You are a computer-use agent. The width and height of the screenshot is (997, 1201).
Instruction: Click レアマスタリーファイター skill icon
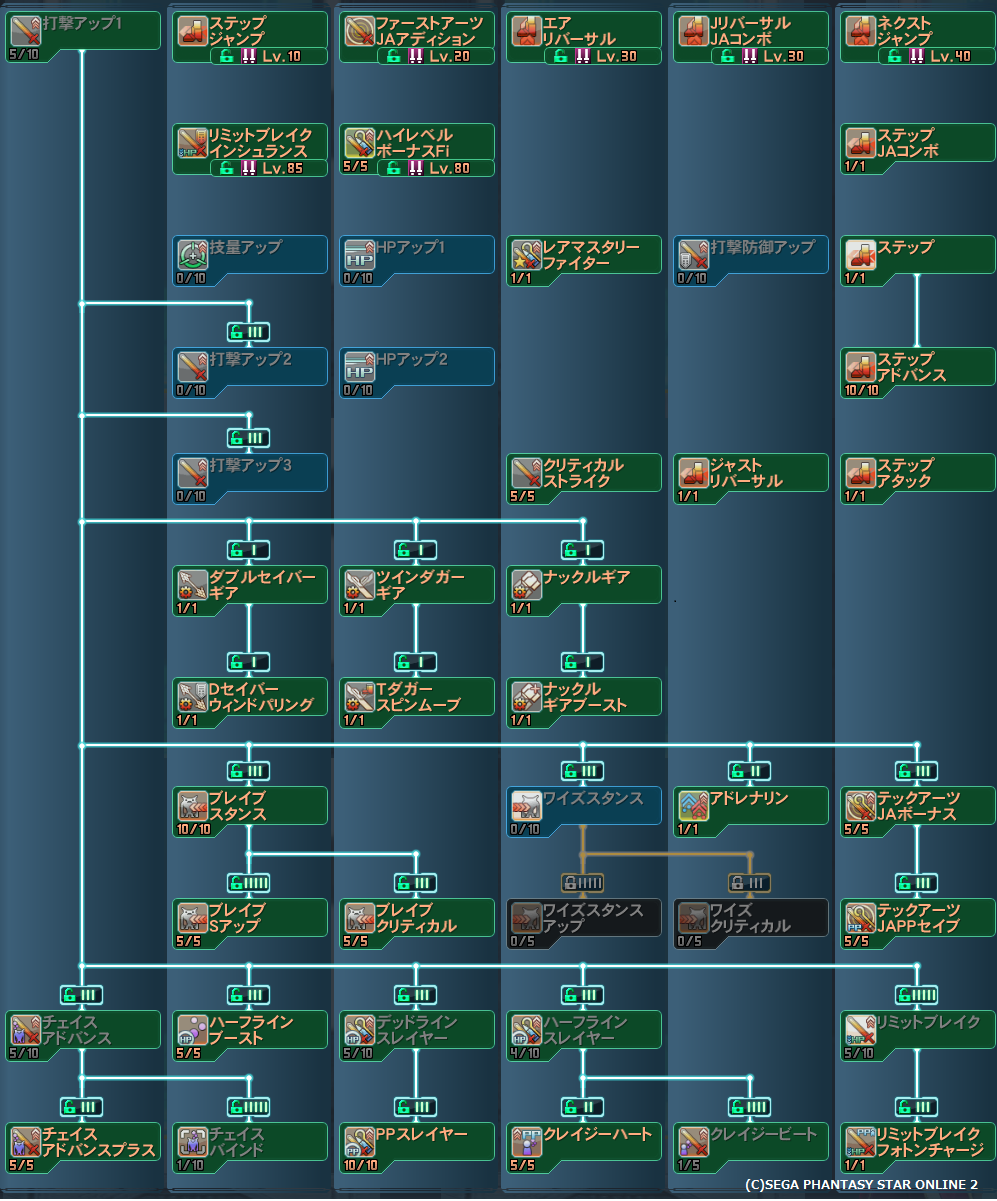(x=526, y=255)
